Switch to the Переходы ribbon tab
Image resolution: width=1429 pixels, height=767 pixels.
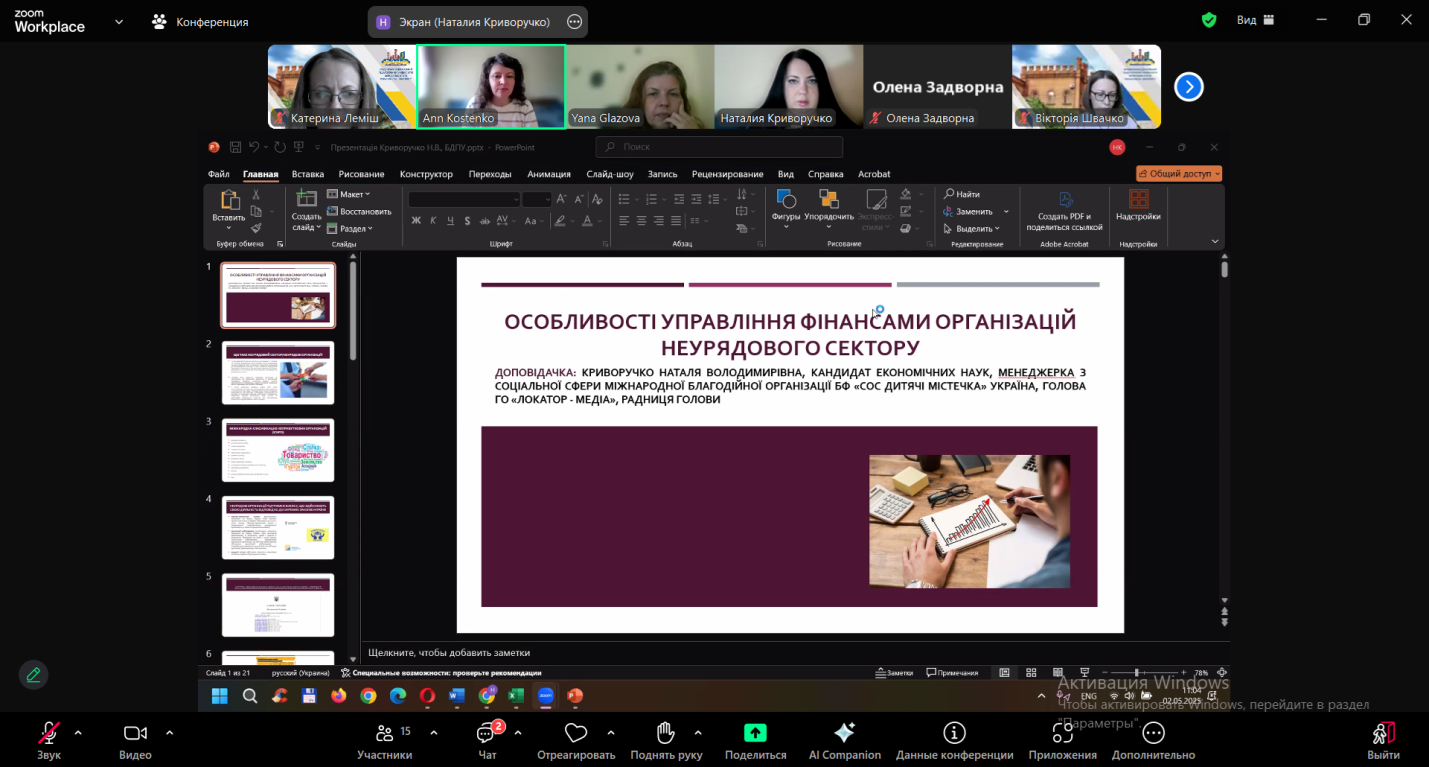[490, 174]
